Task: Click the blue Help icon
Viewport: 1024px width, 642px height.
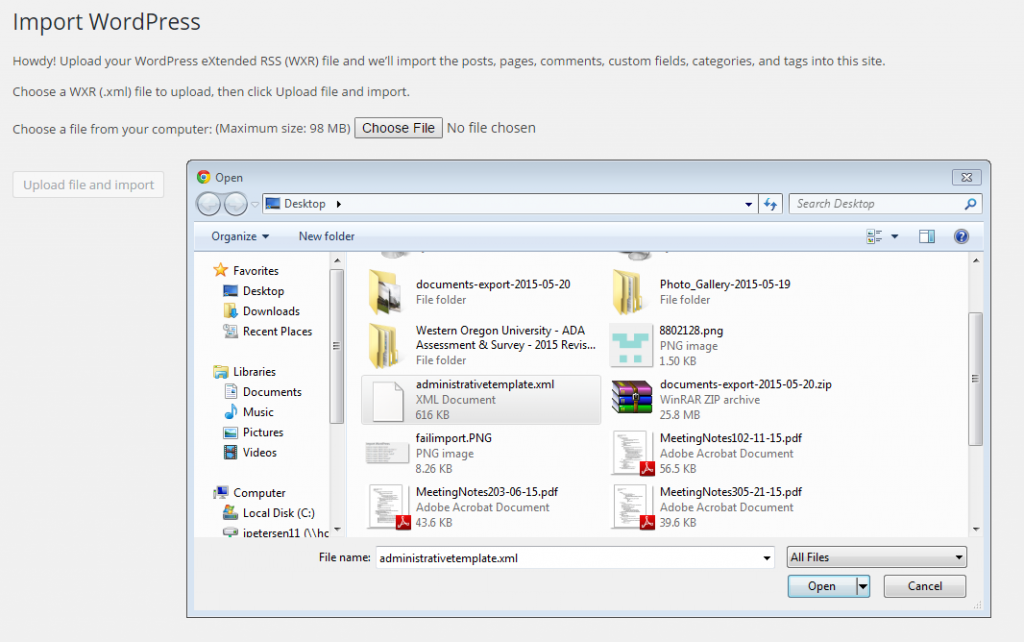Action: [x=961, y=236]
